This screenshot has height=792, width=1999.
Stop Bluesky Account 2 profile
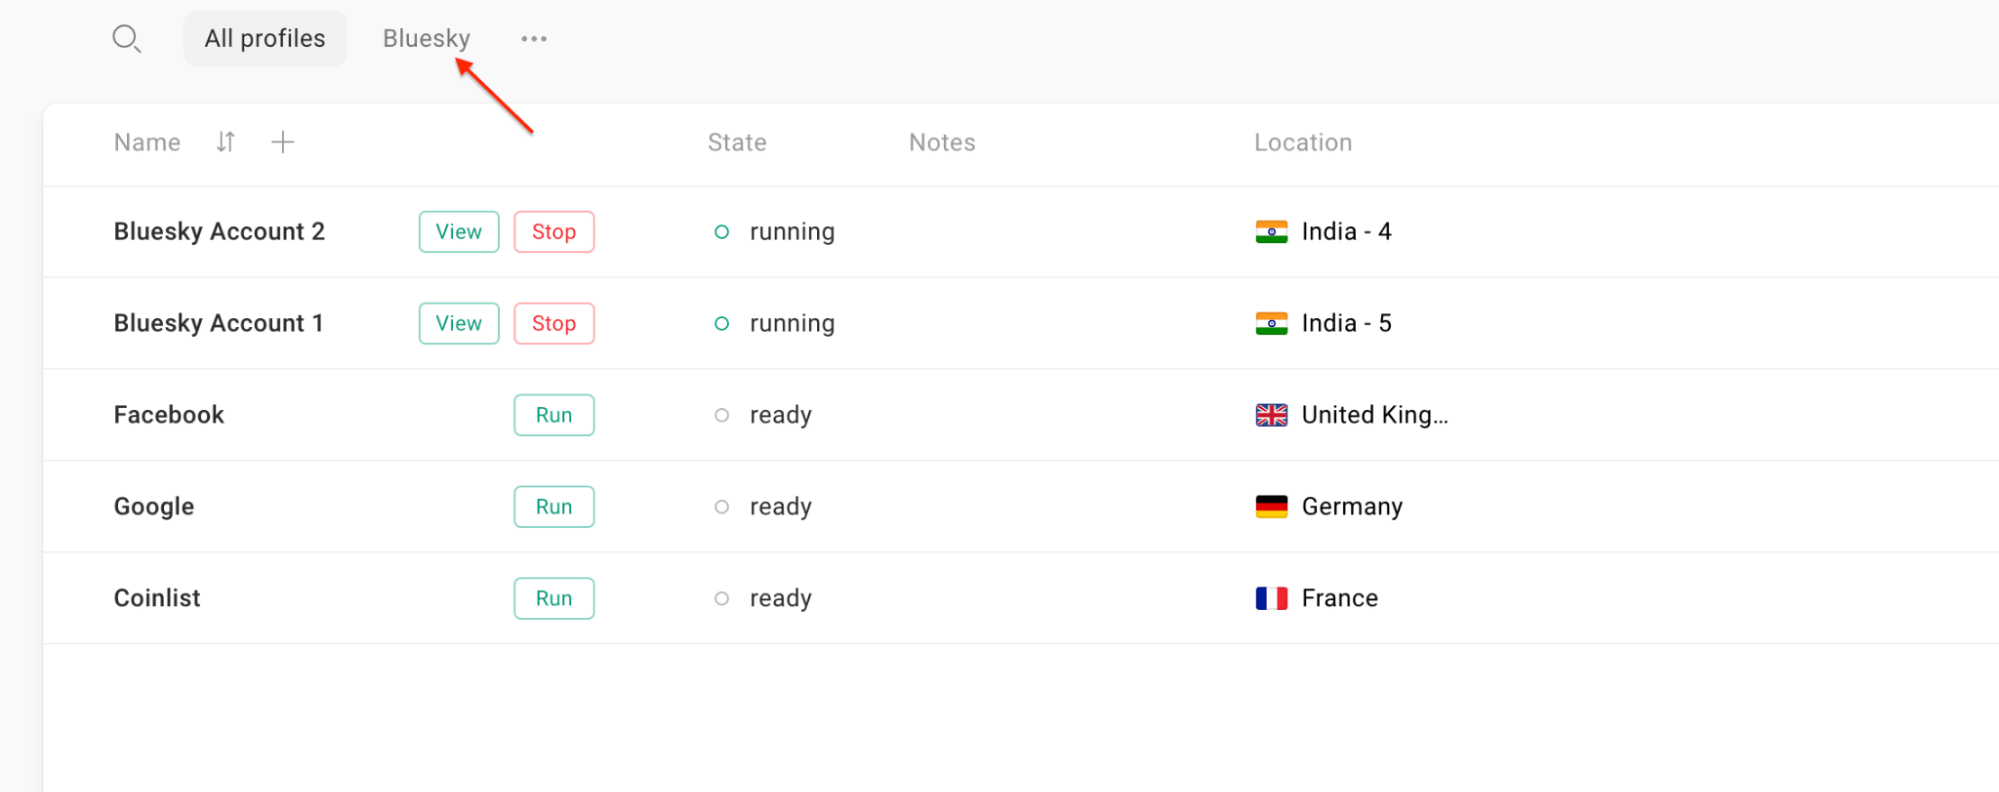(554, 232)
